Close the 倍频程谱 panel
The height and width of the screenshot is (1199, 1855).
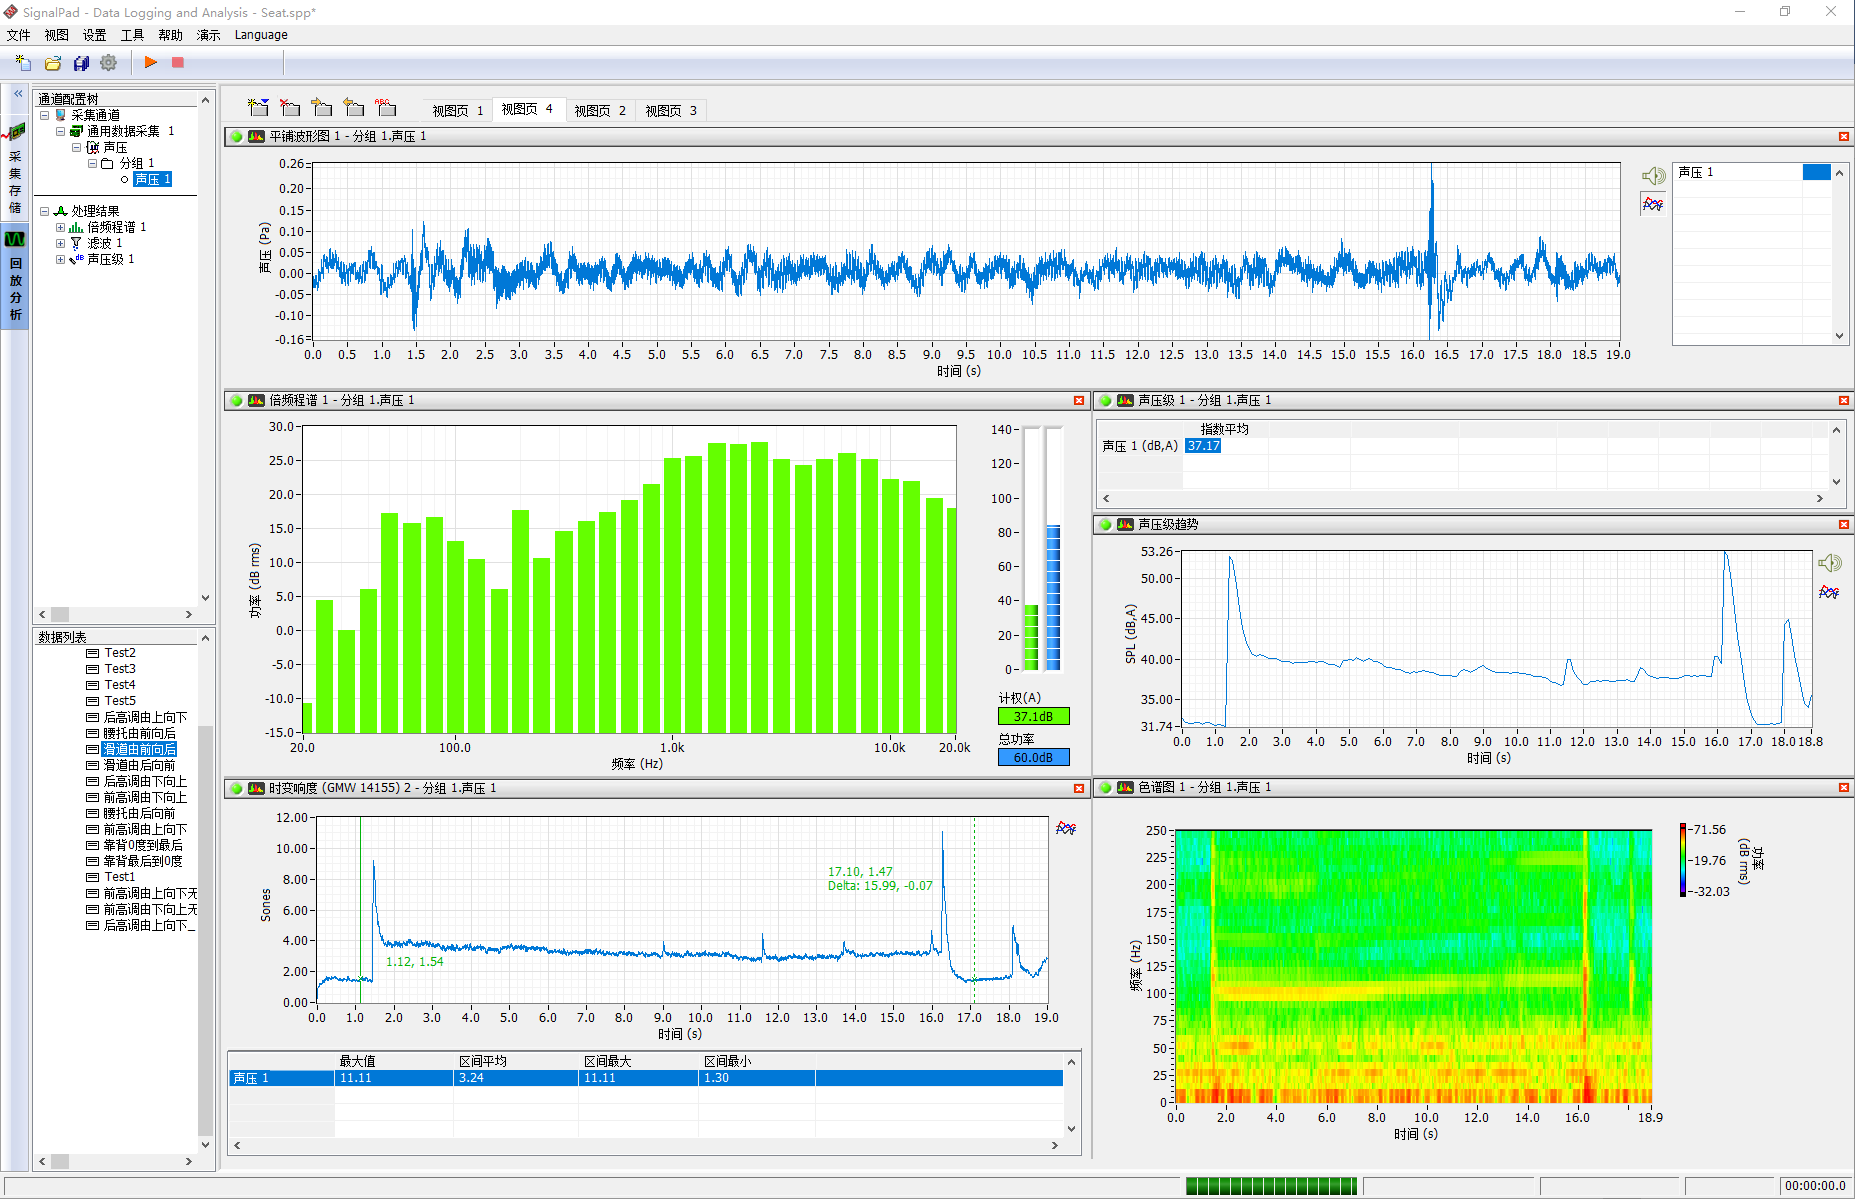point(1079,400)
